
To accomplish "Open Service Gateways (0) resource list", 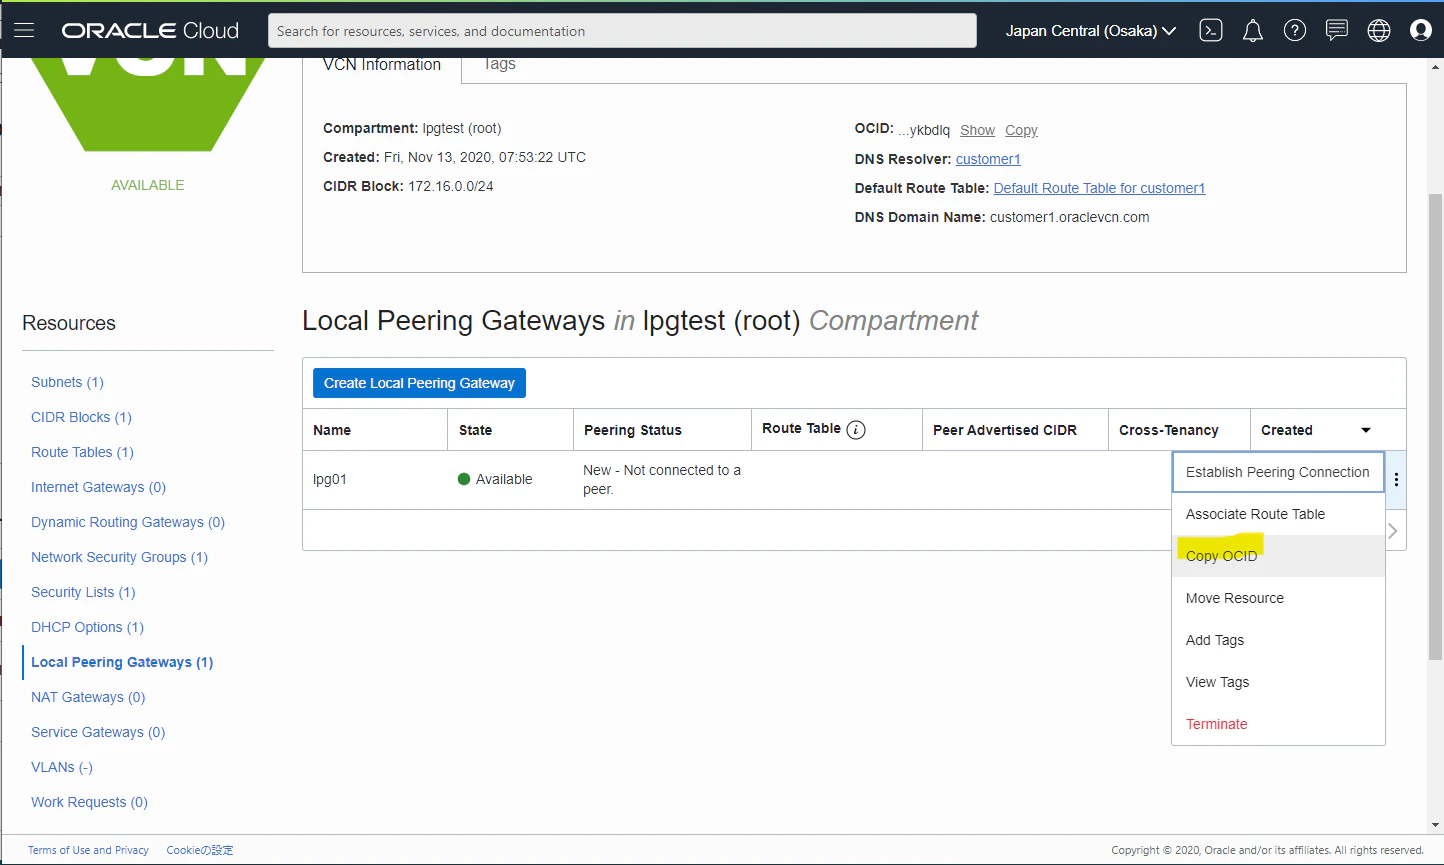I will tap(98, 732).
